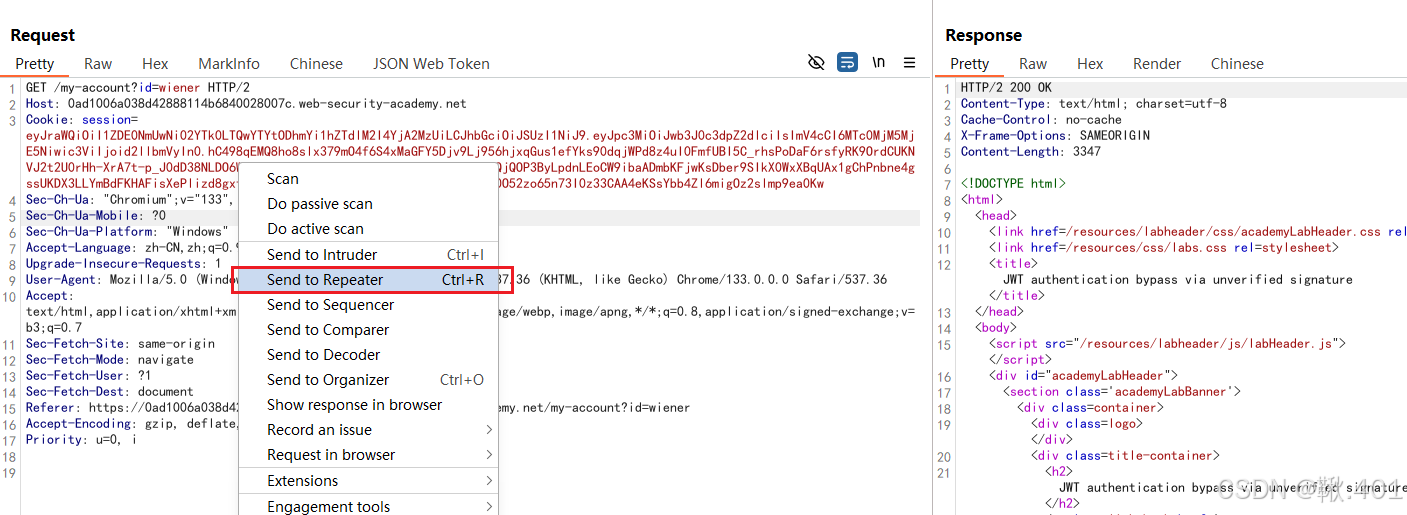
Task: Open the MarkInfo tab
Action: coord(229,63)
